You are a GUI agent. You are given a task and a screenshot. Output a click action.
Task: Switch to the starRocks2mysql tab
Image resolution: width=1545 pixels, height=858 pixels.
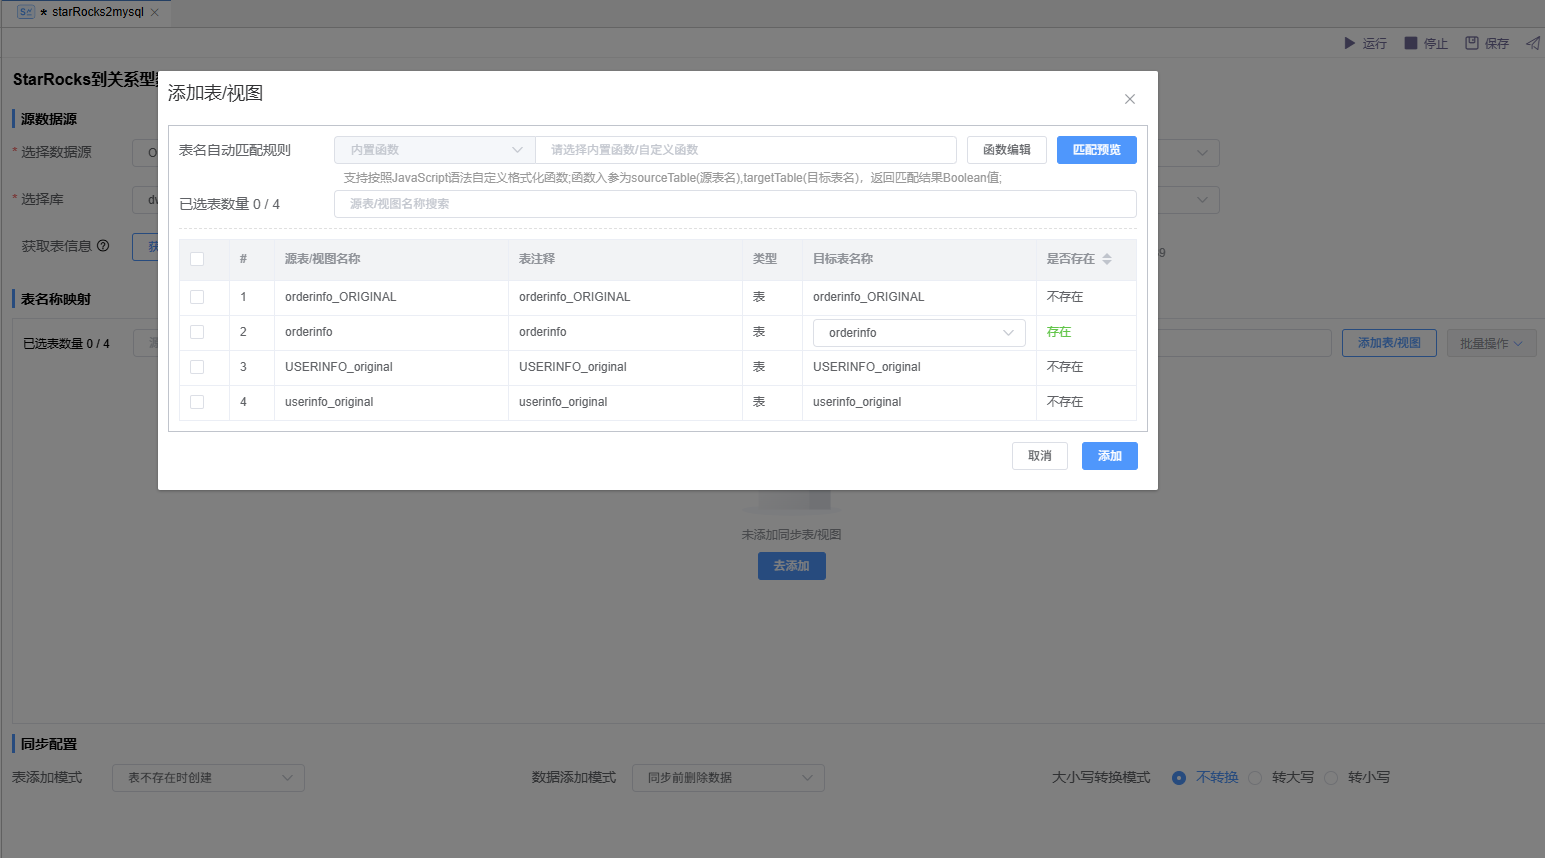(x=90, y=12)
